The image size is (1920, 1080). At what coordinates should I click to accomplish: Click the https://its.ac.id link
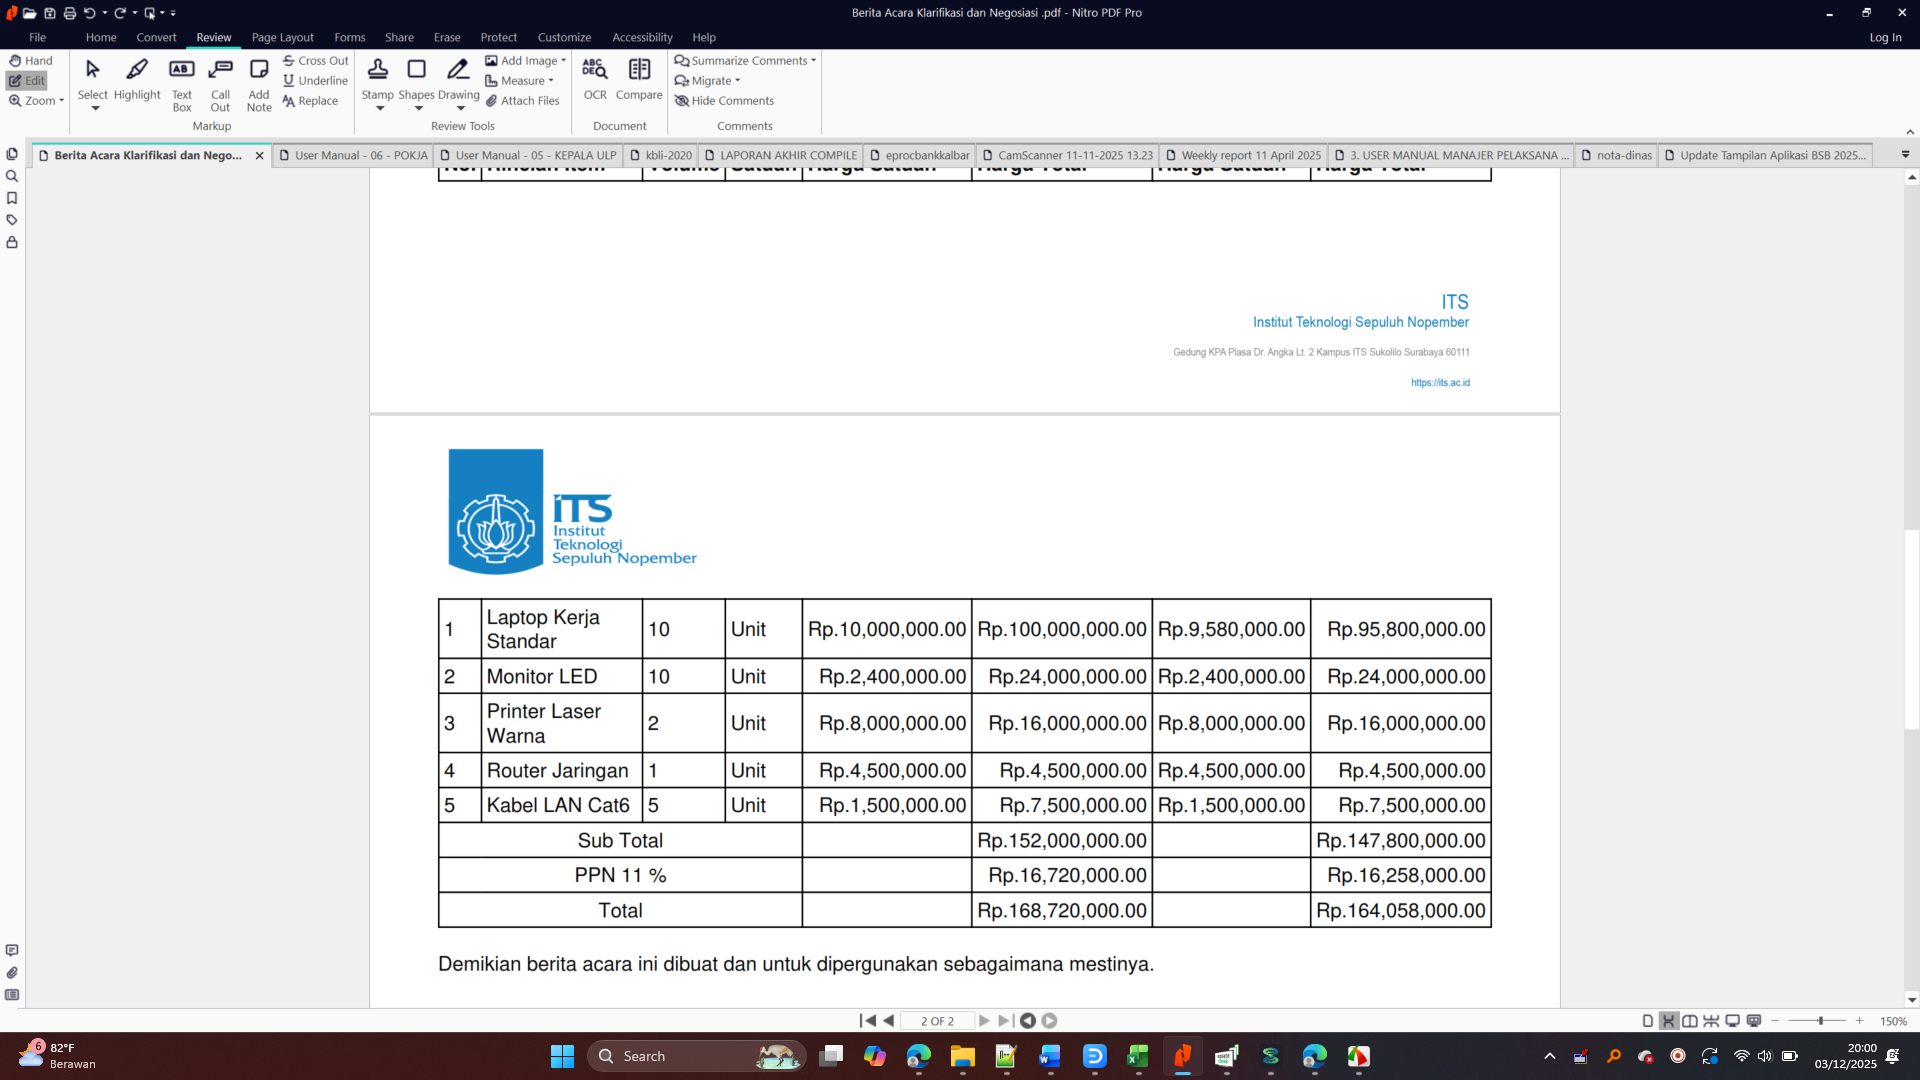tap(1440, 383)
